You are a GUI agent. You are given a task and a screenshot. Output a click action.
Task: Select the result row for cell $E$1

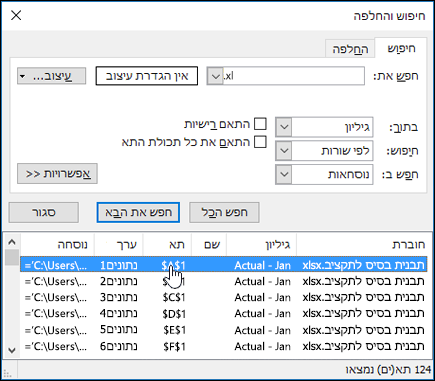[x=224, y=330]
